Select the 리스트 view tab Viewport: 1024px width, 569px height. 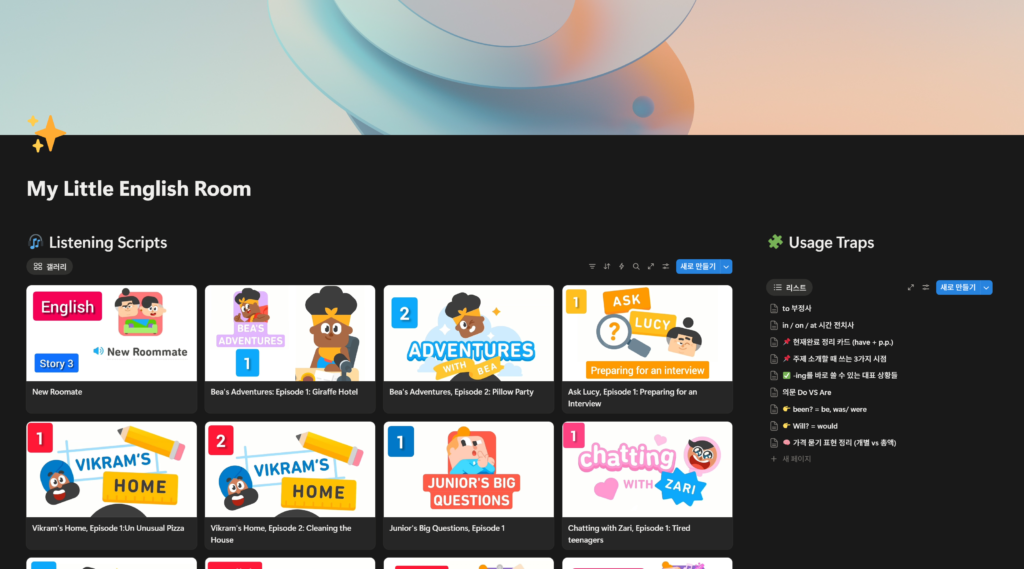(x=790, y=287)
